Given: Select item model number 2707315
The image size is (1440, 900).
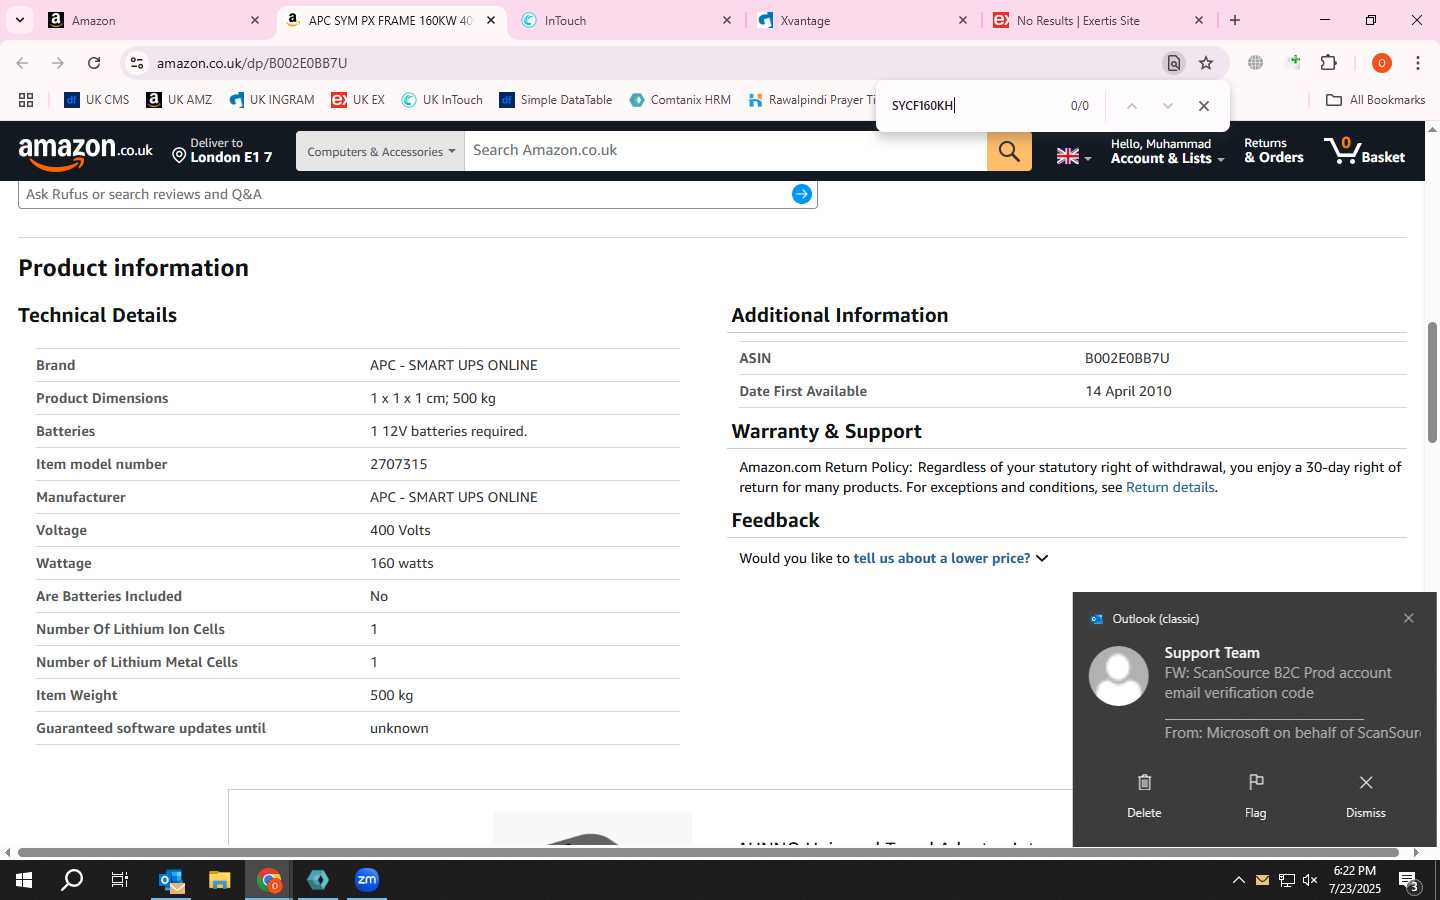Looking at the screenshot, I should pos(399,464).
